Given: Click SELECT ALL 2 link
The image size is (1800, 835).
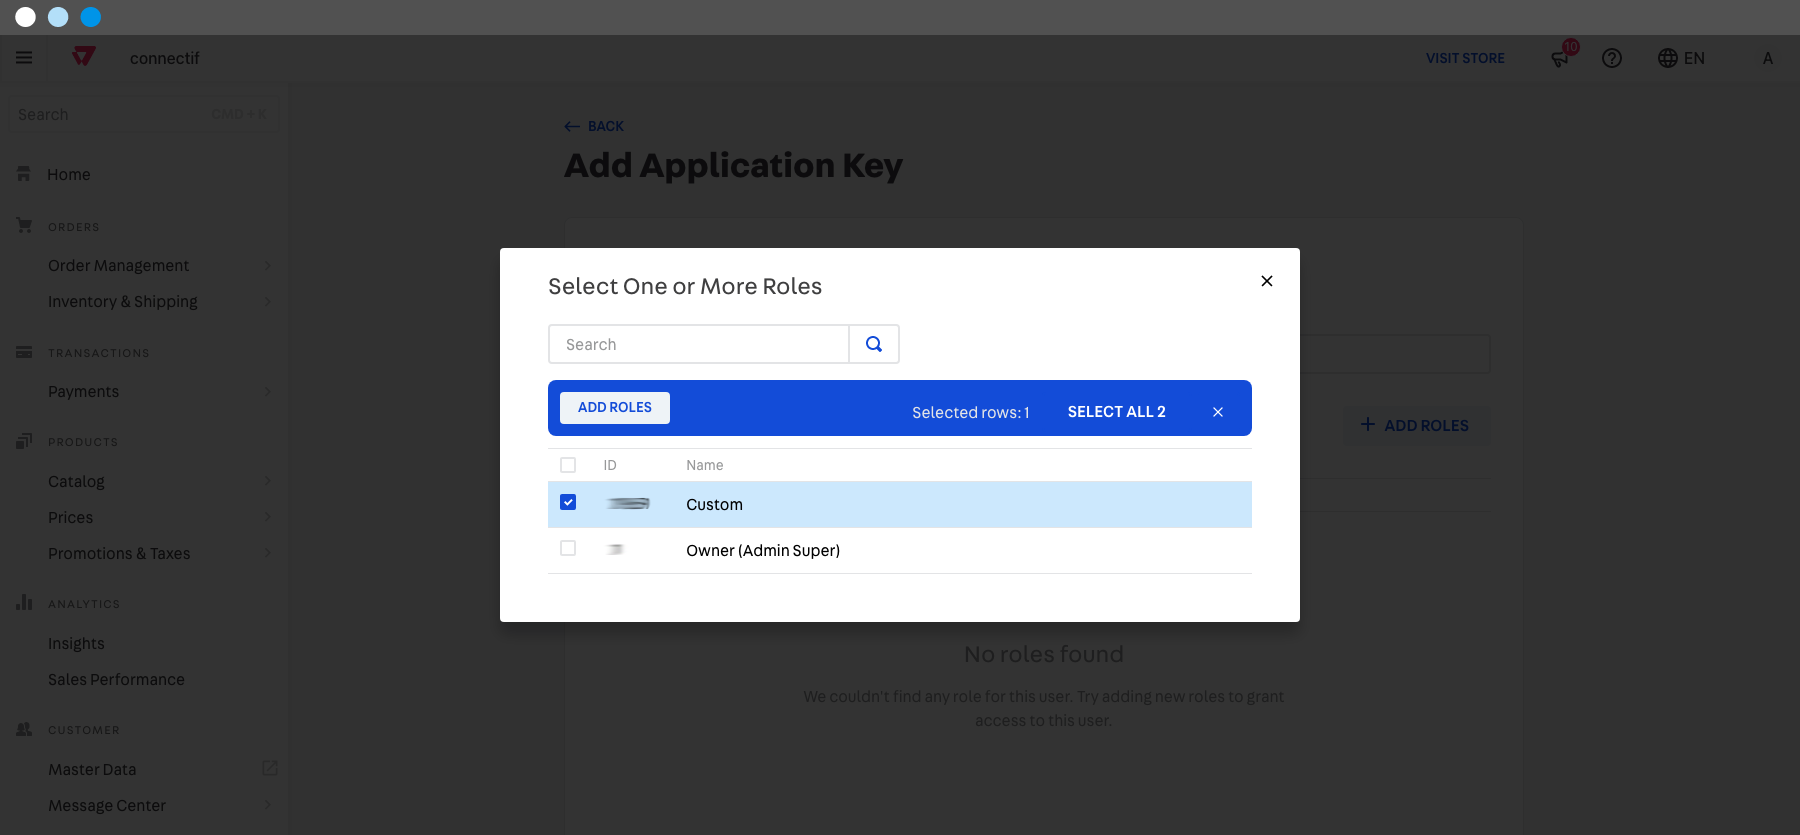Looking at the screenshot, I should point(1116,412).
